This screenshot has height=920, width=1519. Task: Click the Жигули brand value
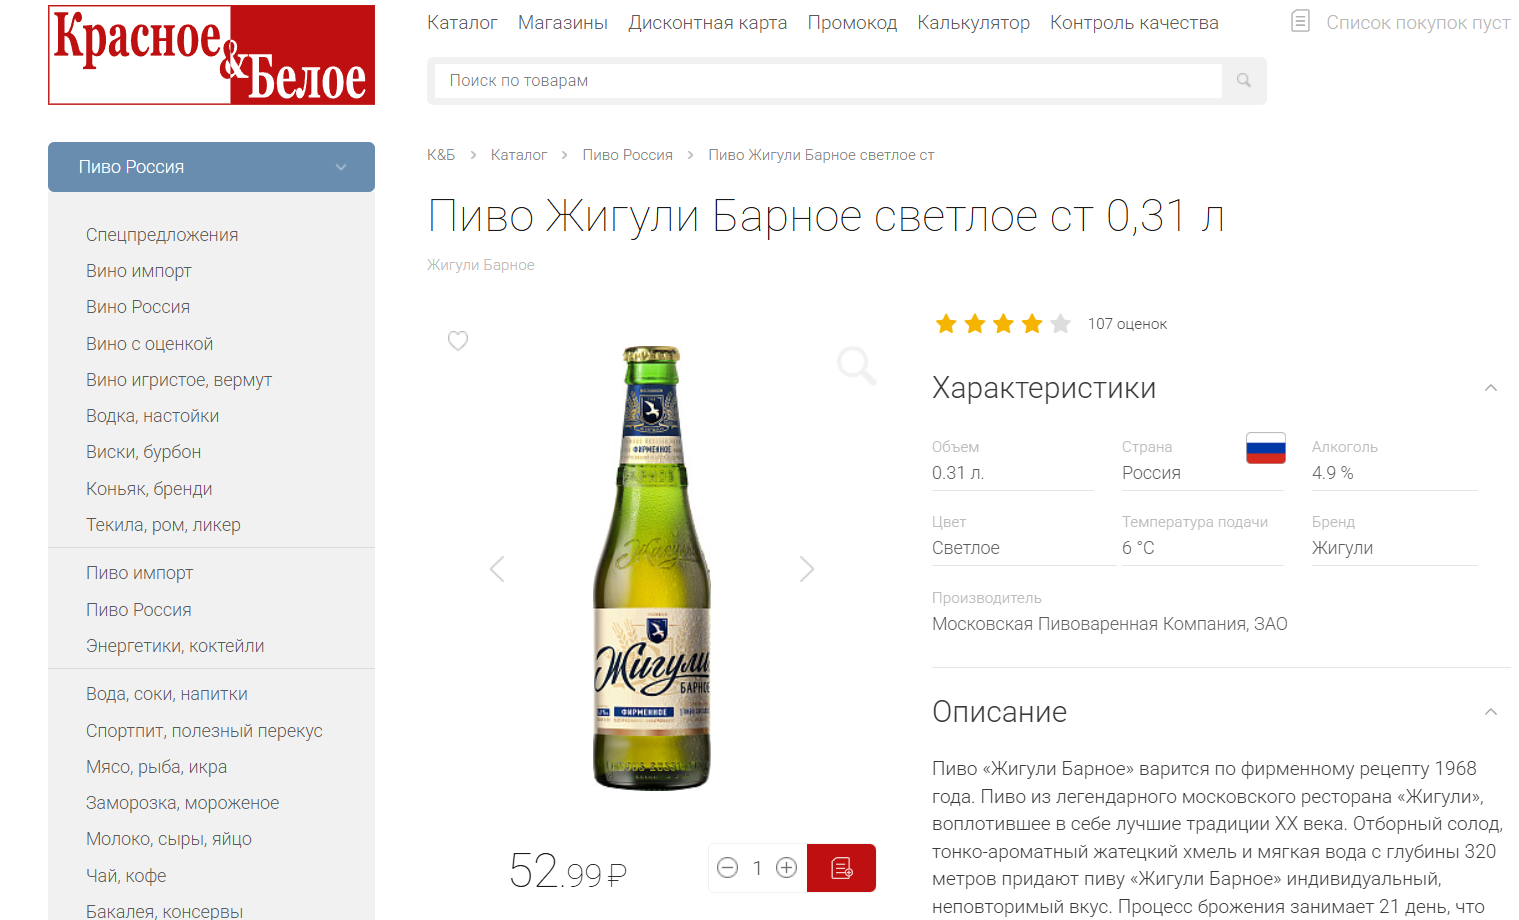point(1342,548)
